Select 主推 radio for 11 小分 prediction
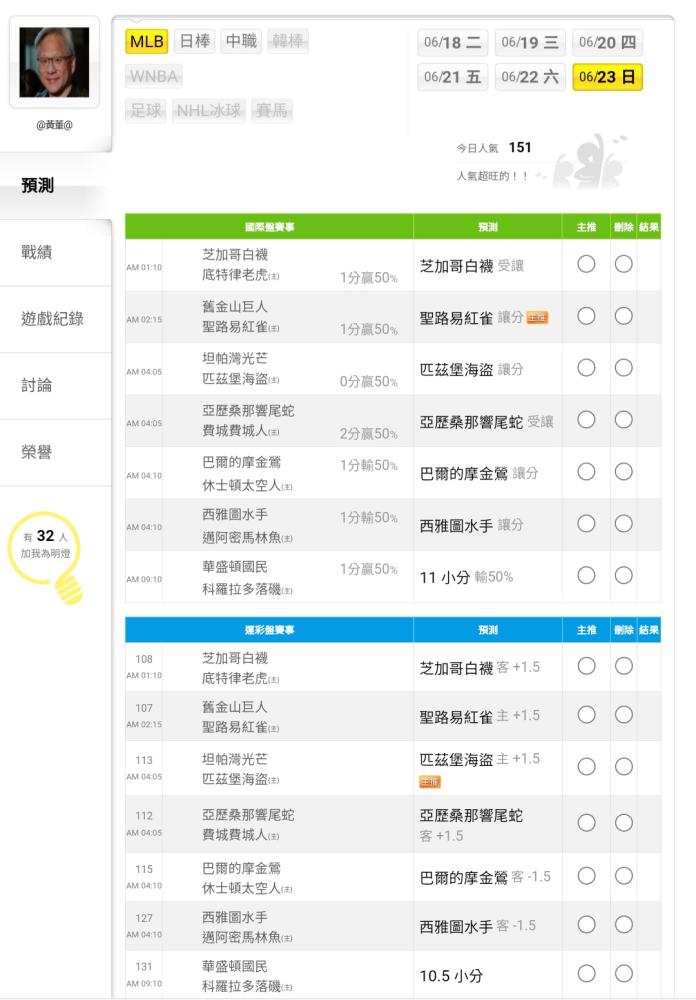 pyautogui.click(x=586, y=575)
